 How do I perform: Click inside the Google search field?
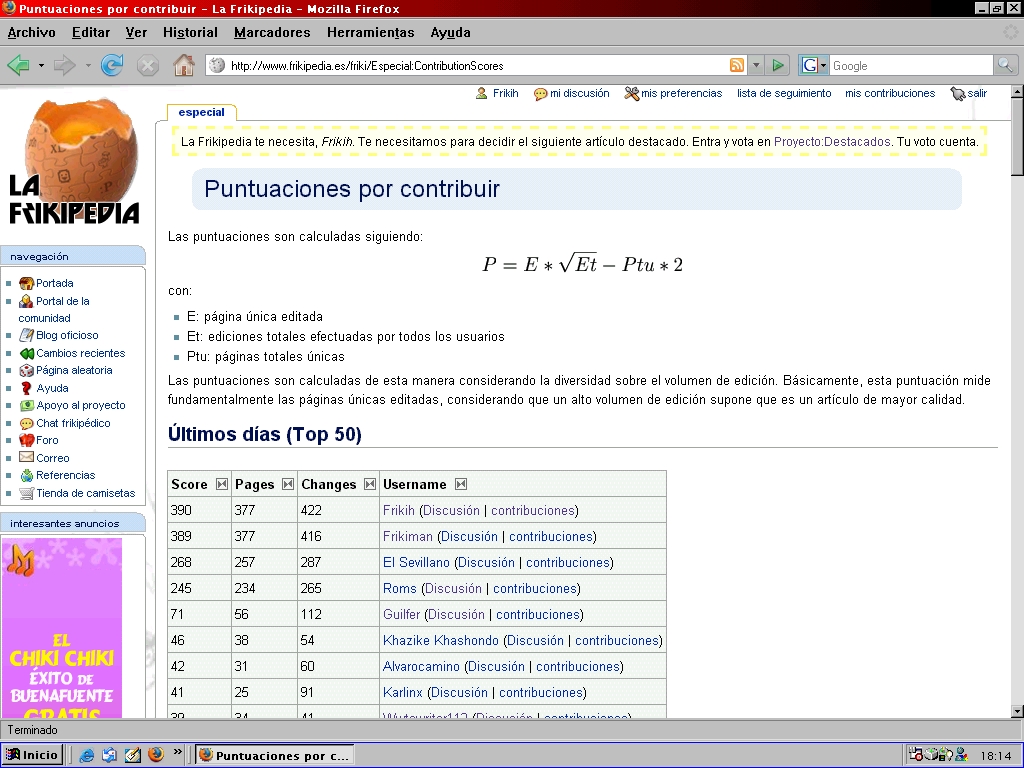coord(910,66)
